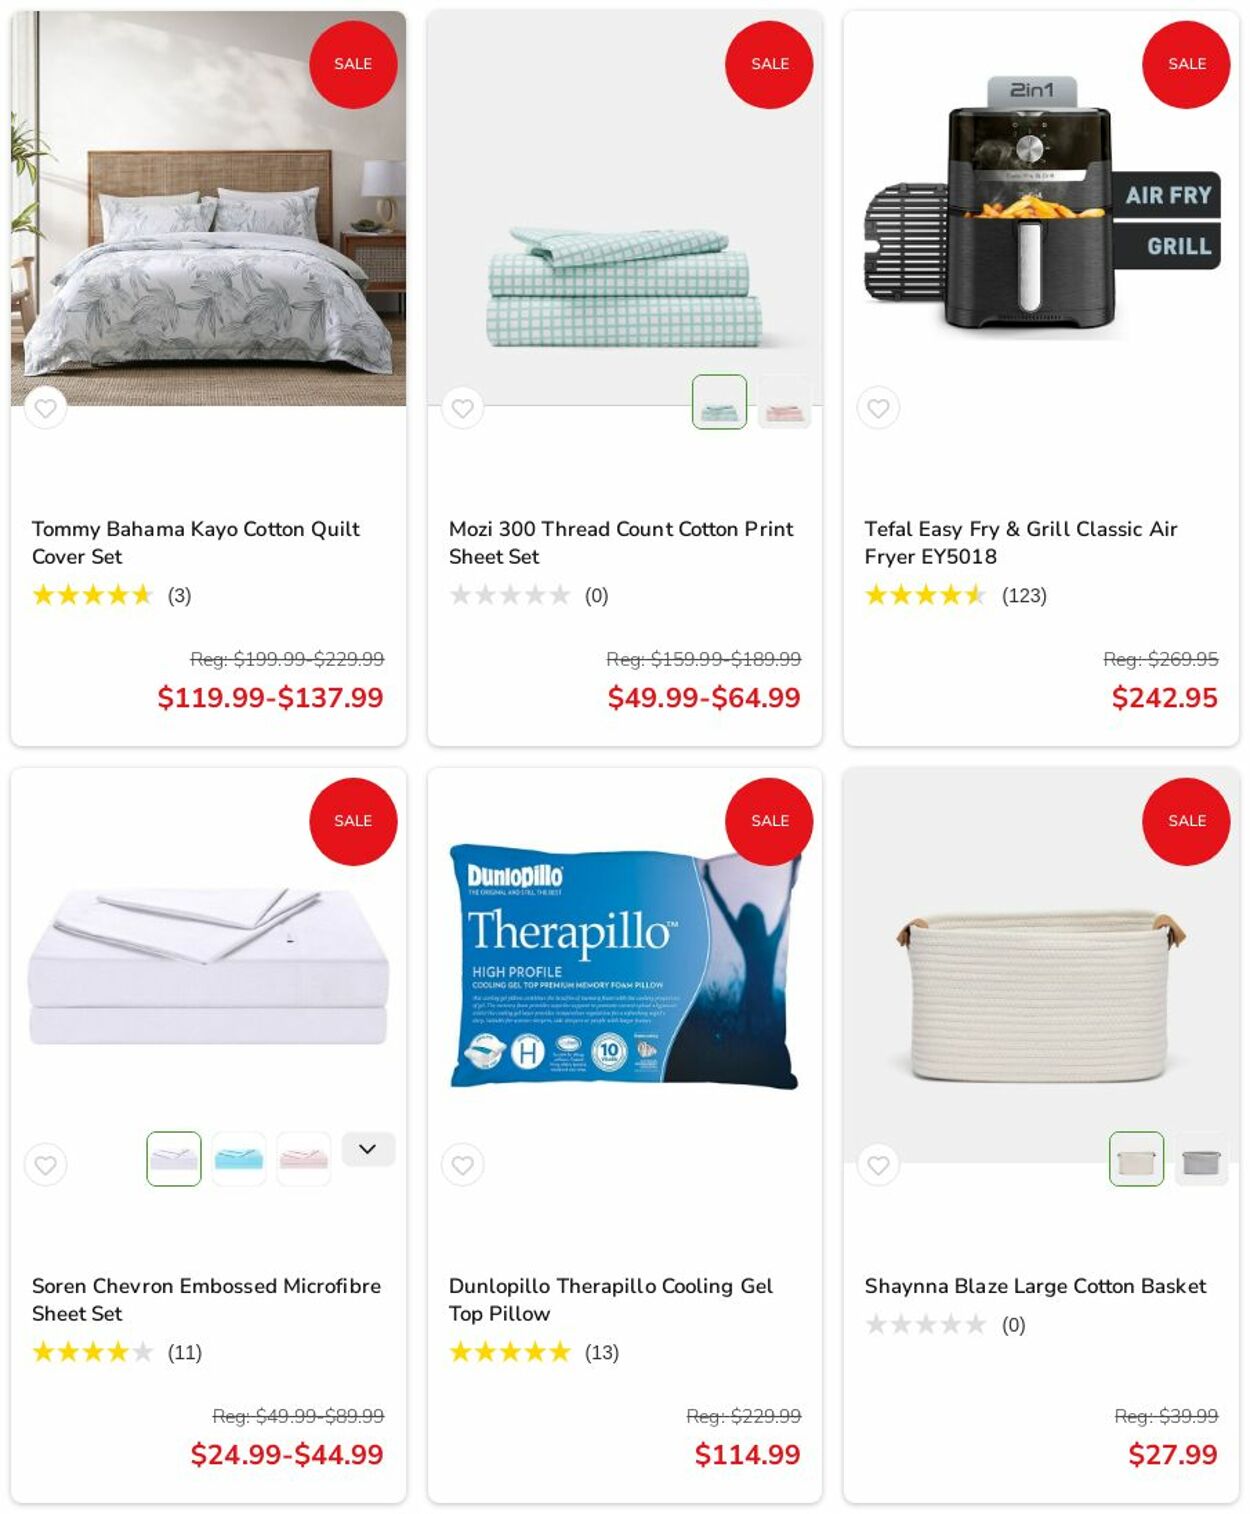The width and height of the screenshot is (1250, 1514).
Task: Click SALE badge on Dunlopillo pillow
Action: click(769, 821)
